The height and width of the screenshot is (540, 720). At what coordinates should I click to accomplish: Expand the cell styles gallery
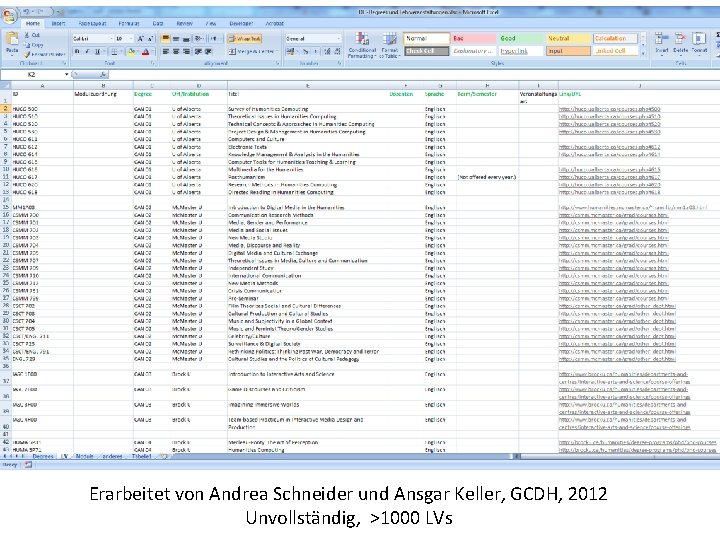pos(643,53)
